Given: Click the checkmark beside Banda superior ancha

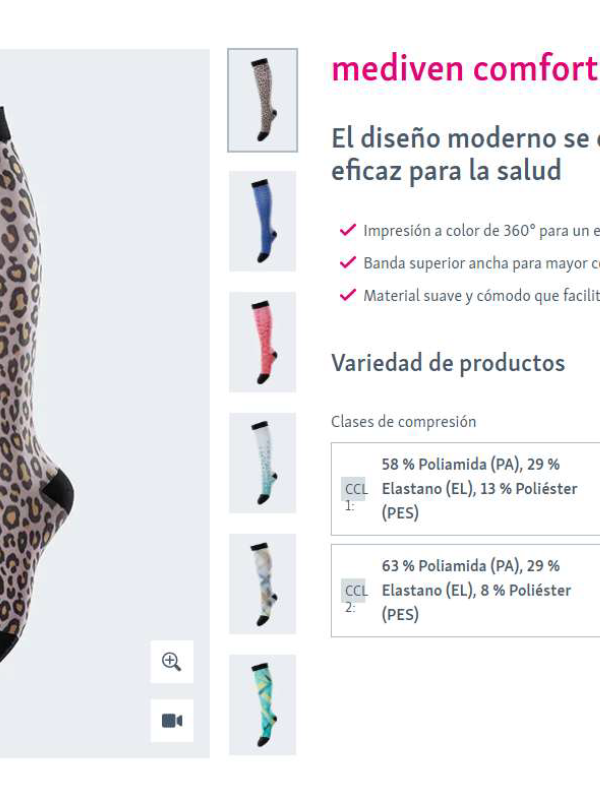Looking at the screenshot, I should [348, 263].
